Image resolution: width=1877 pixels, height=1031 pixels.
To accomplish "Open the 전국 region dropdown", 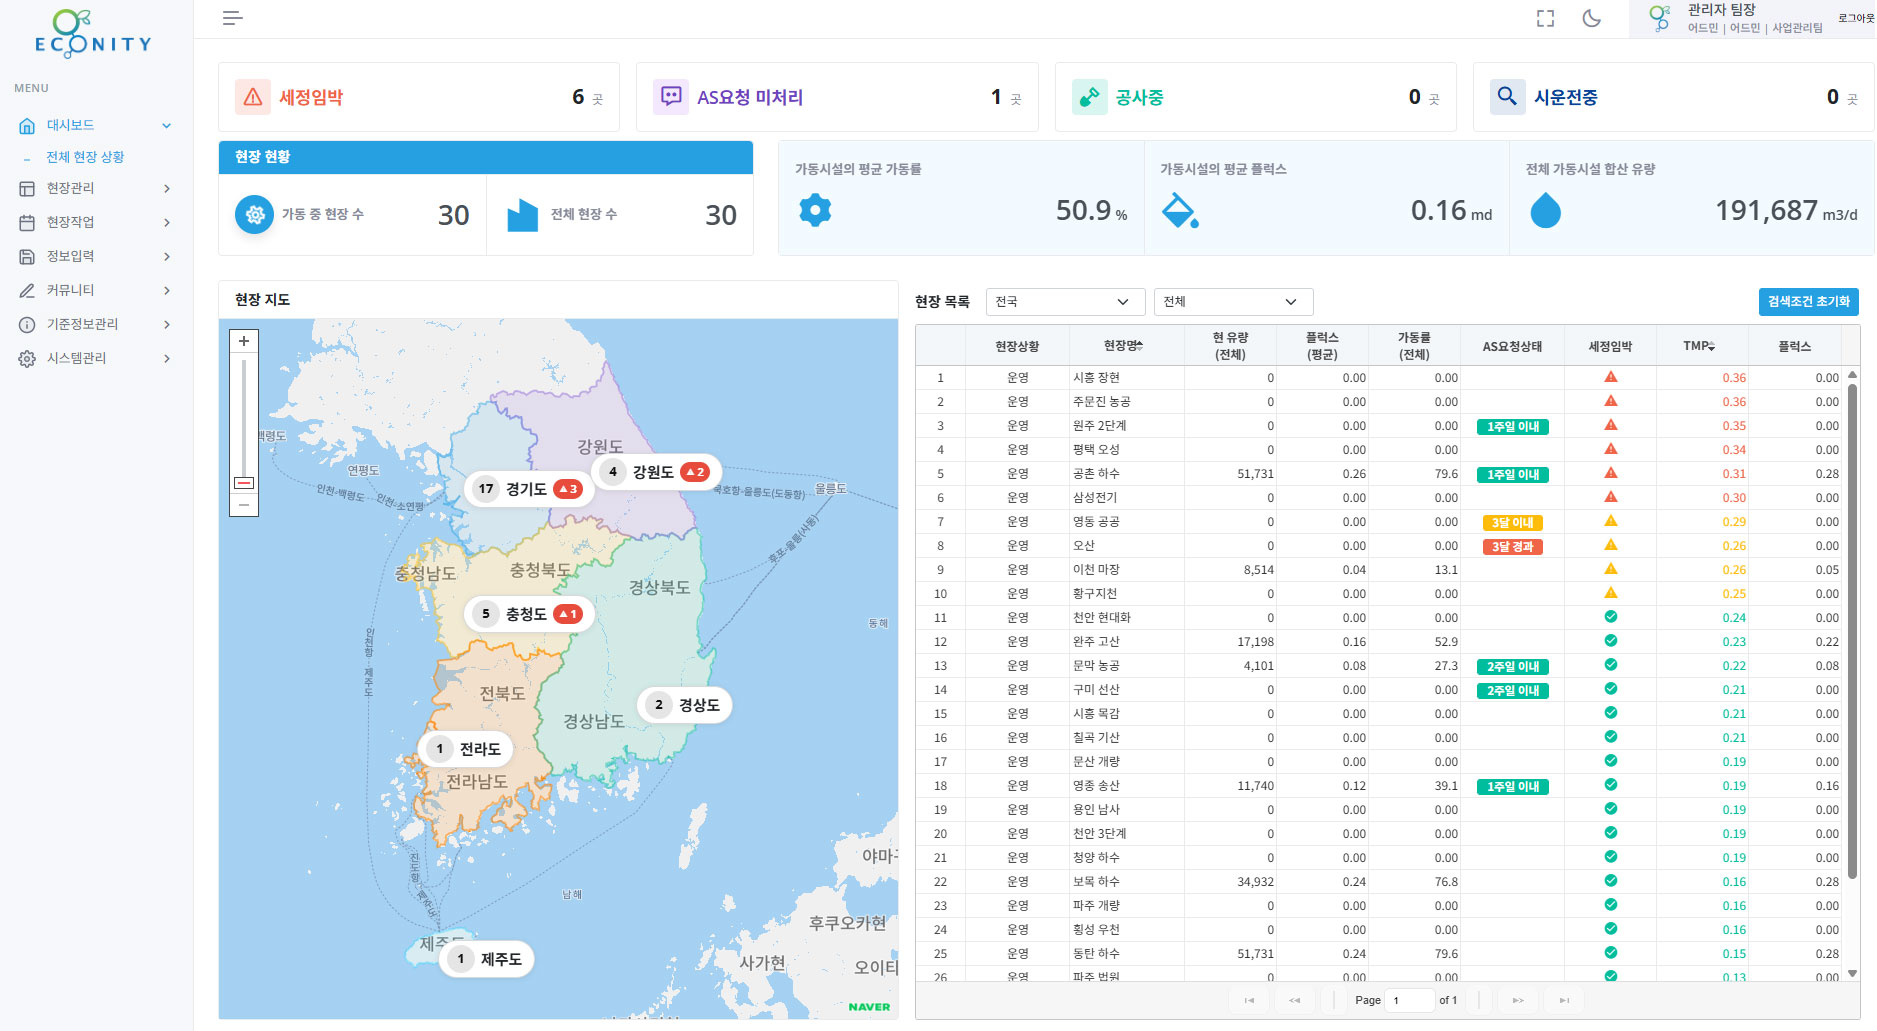I will coord(1064,302).
